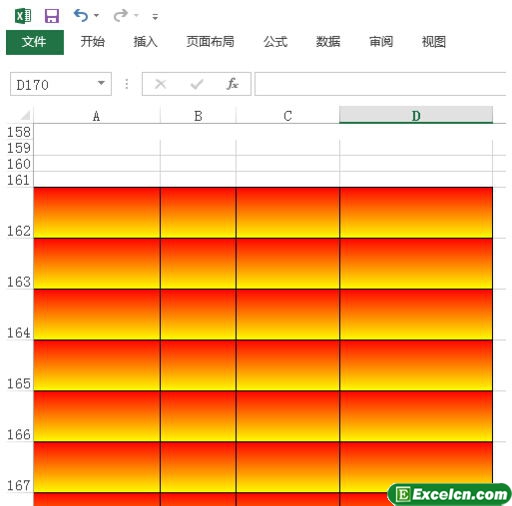The image size is (512, 506).
Task: Select row 167 header
Action: pos(19,467)
